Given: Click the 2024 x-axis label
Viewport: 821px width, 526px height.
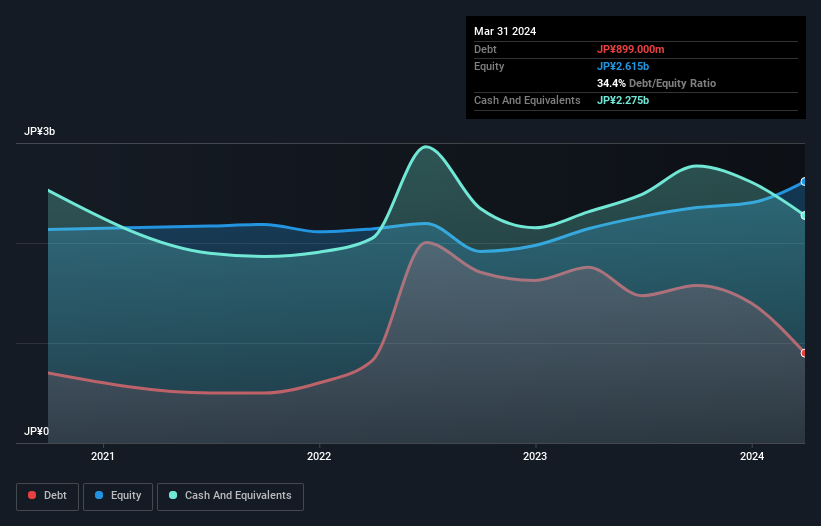Looking at the screenshot, I should 752,456.
